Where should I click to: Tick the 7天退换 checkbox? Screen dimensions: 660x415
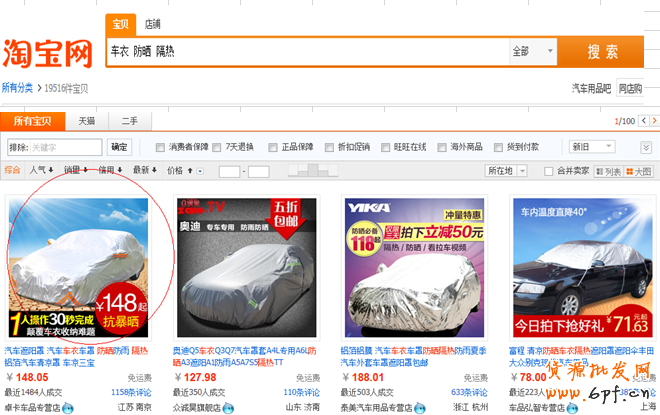tap(217, 147)
